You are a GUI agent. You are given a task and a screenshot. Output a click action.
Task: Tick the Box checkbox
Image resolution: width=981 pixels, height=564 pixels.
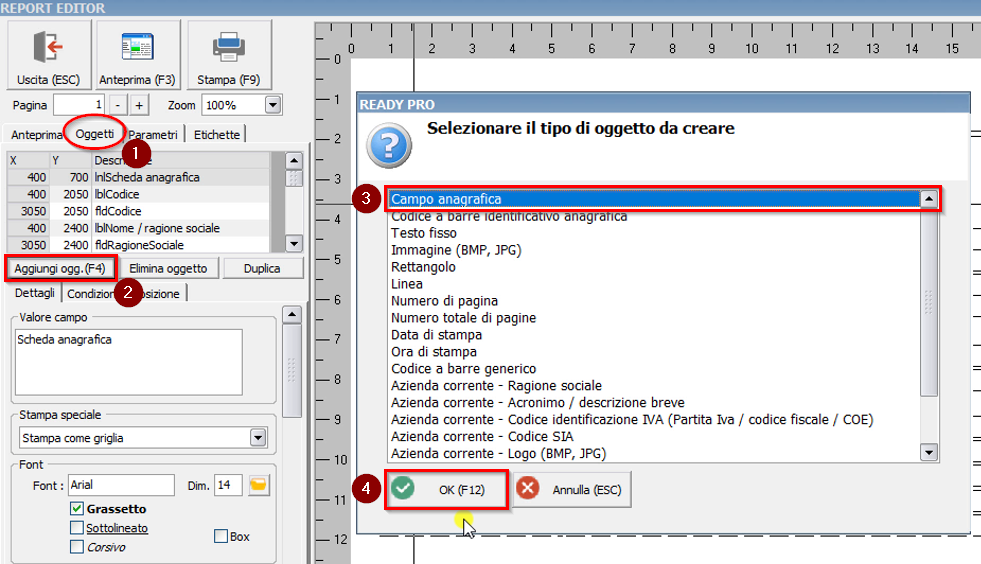click(x=221, y=537)
